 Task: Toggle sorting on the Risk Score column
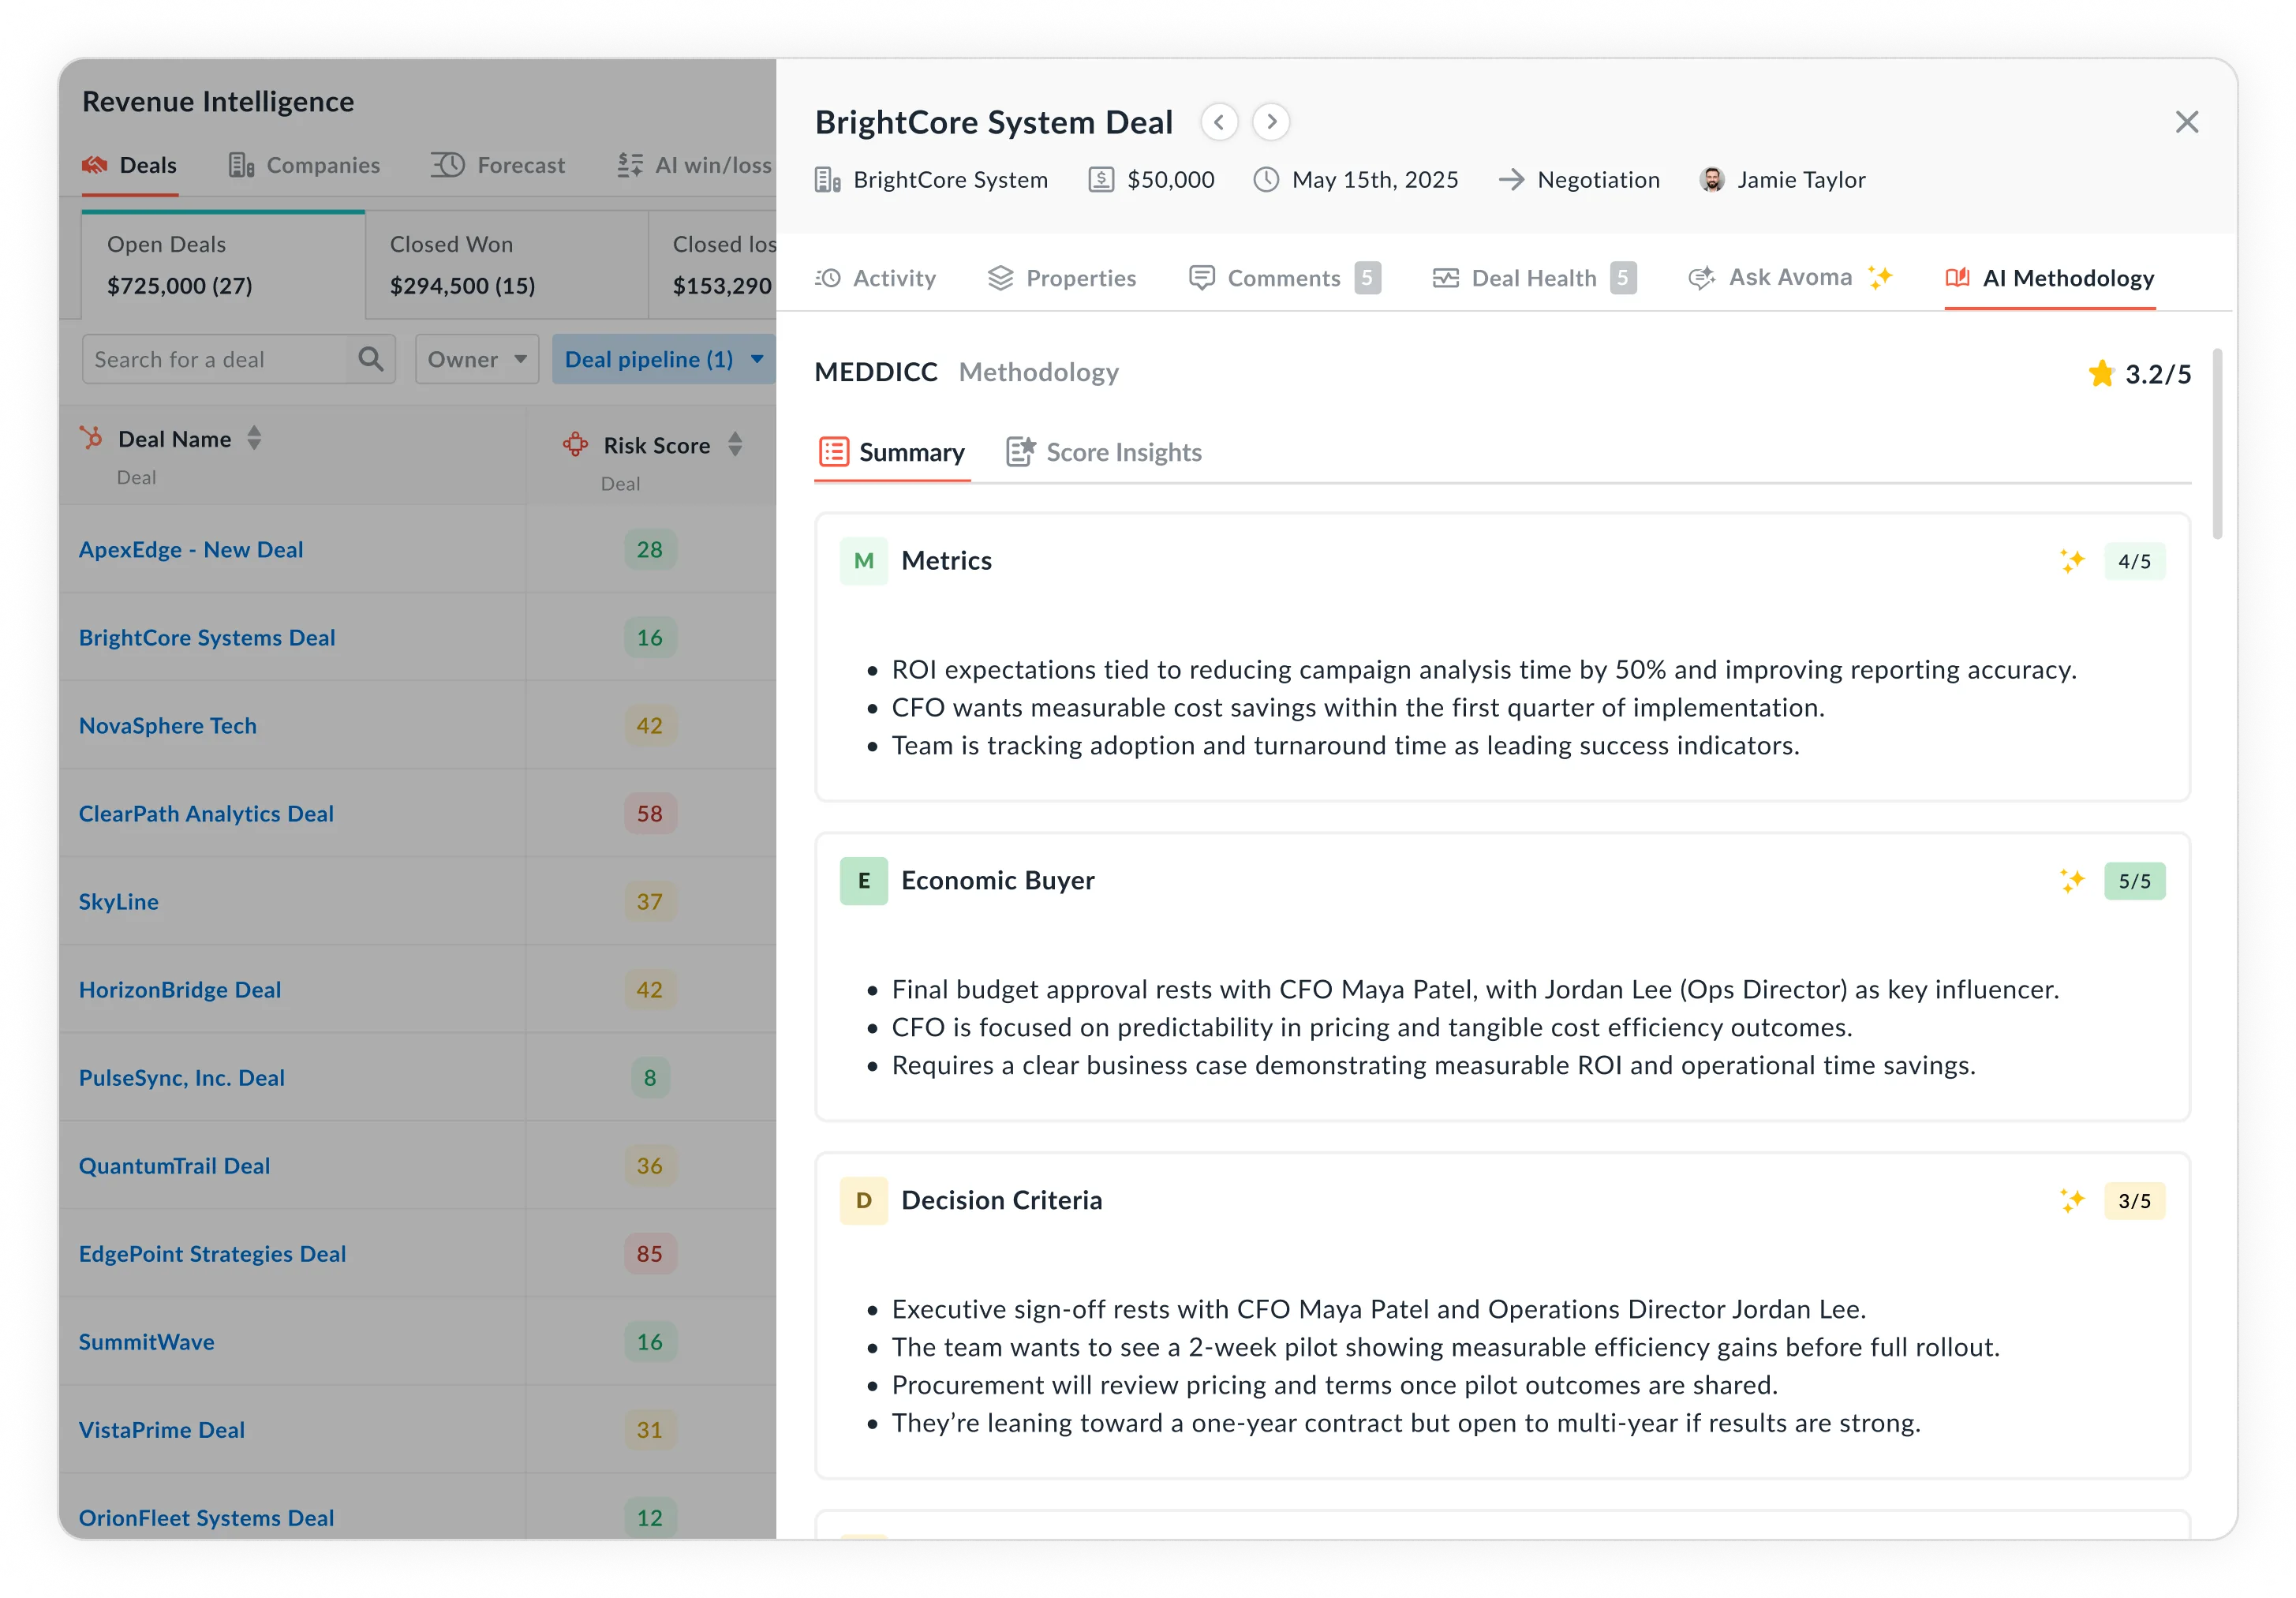(735, 444)
